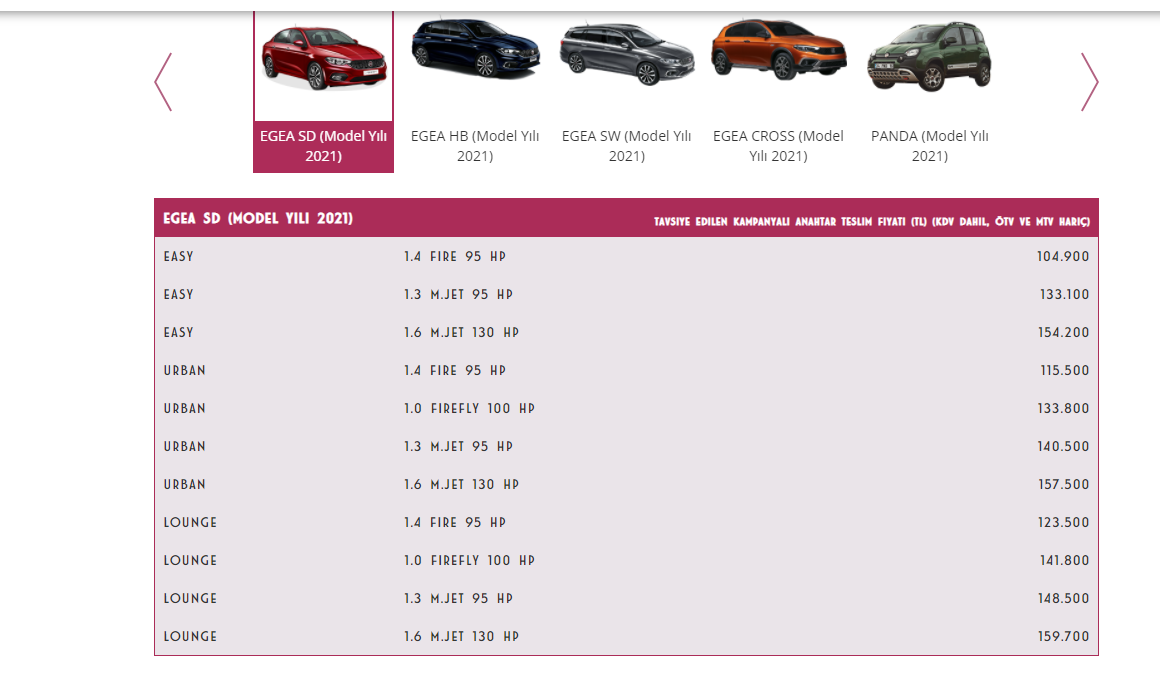The width and height of the screenshot is (1160, 674).
Task: Click price 154.200
Action: coord(1063,333)
